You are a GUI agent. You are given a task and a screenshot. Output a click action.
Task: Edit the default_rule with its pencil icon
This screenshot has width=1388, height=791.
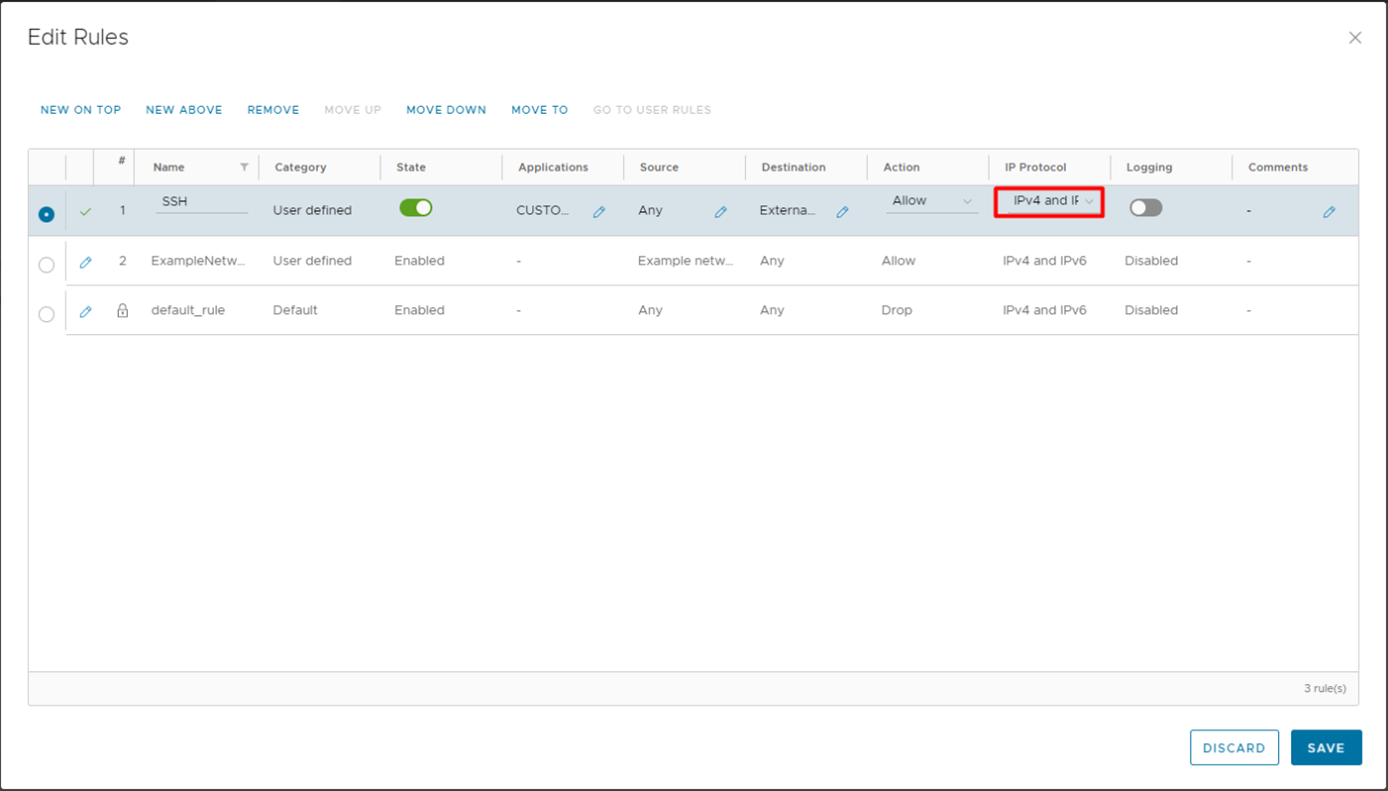[85, 311]
